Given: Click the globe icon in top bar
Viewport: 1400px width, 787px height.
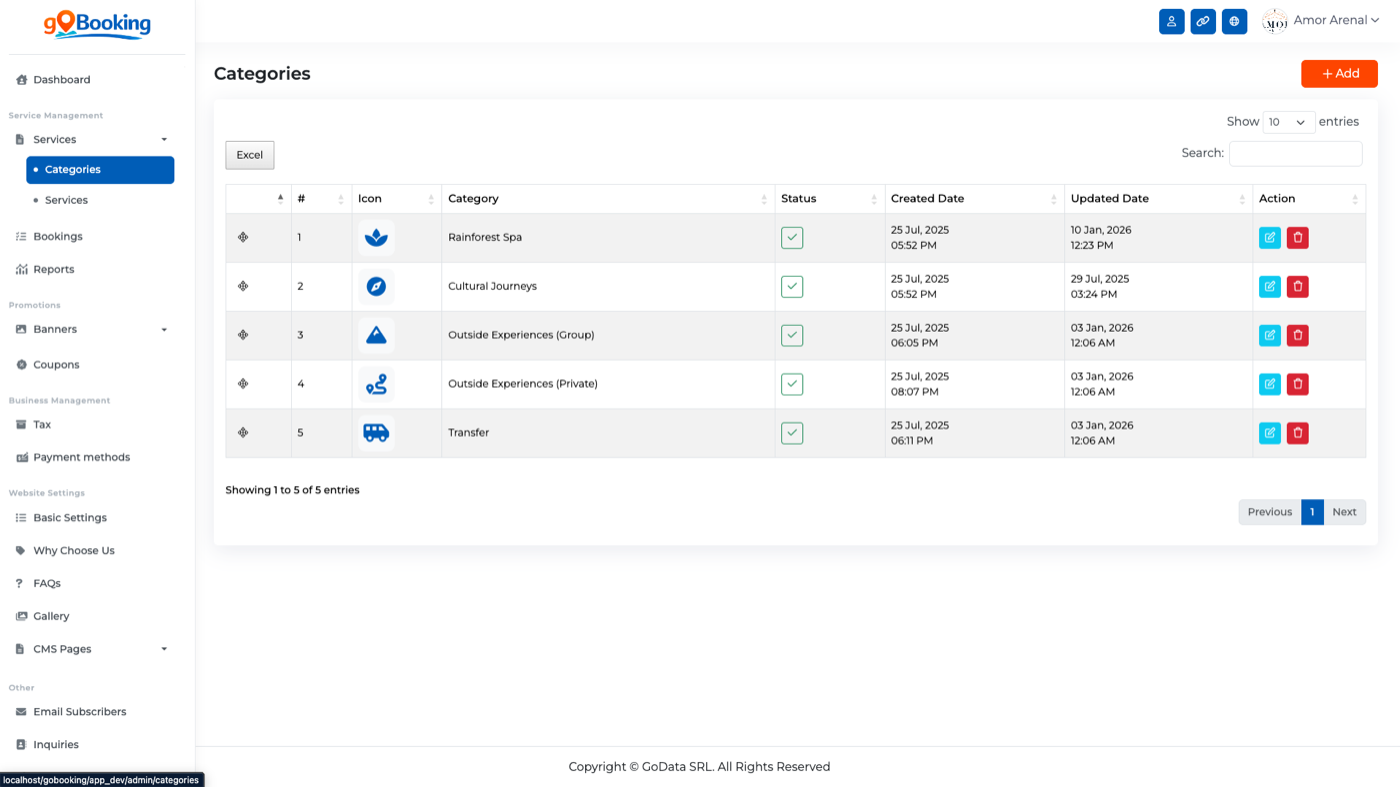Looking at the screenshot, I should (1235, 21).
